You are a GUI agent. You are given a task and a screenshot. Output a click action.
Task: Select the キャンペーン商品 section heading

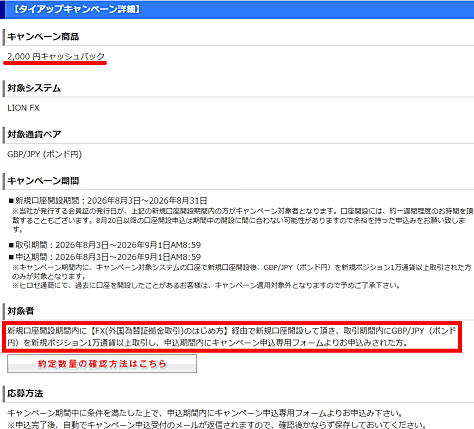(x=43, y=37)
